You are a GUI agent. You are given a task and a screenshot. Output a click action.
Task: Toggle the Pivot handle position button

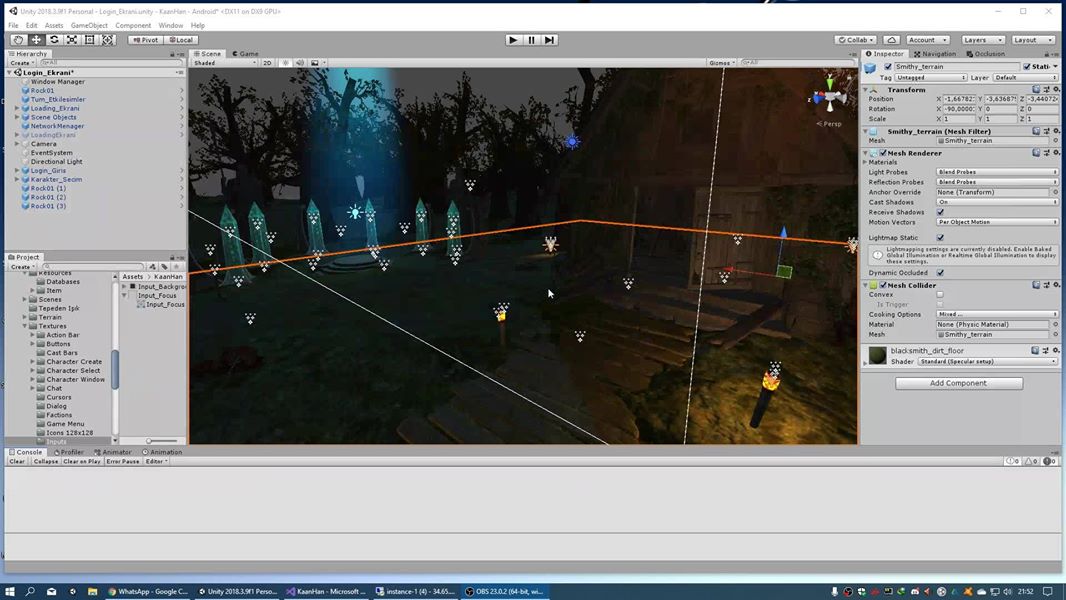click(145, 40)
